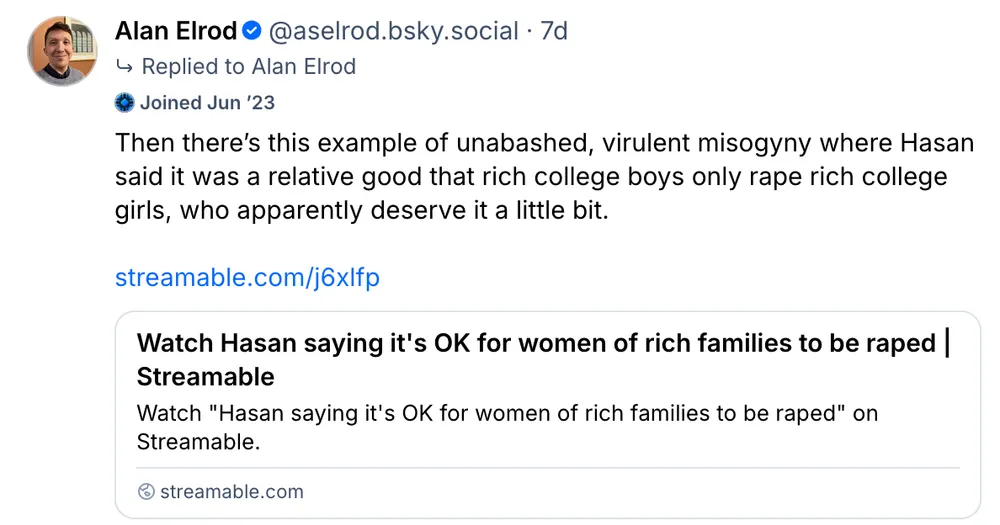Click the round blue badge beside "Joined"

coord(125,102)
